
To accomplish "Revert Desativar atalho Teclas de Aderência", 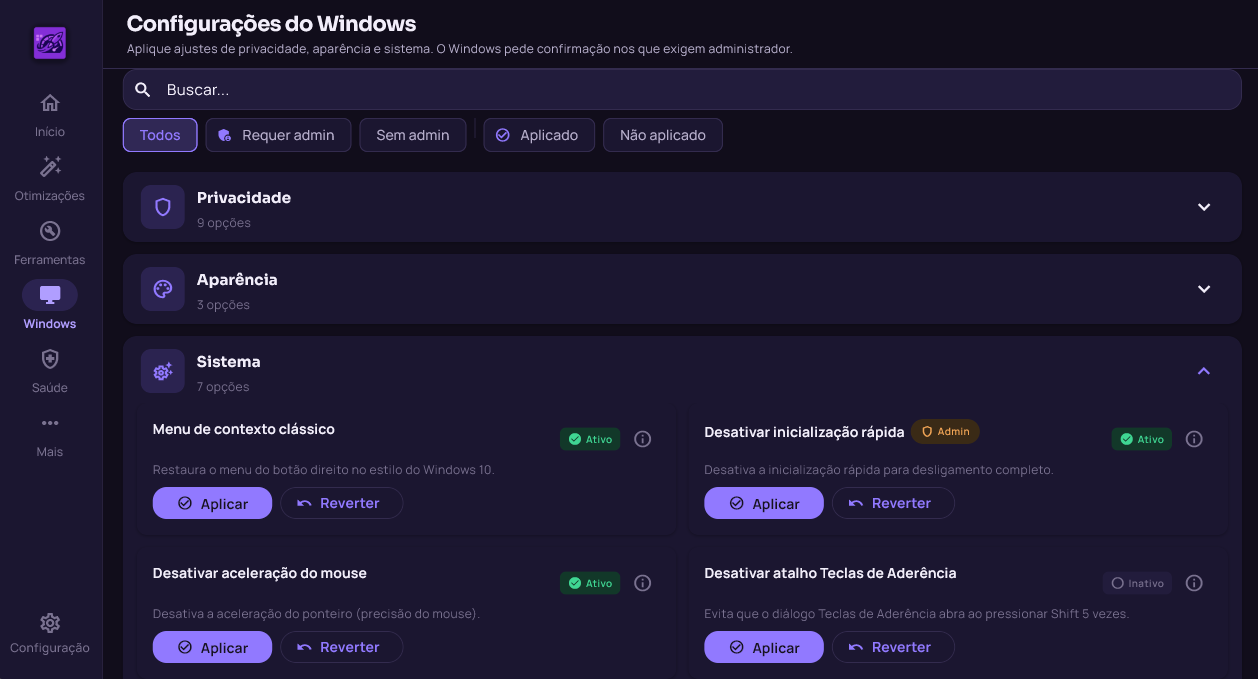I will pos(893,647).
